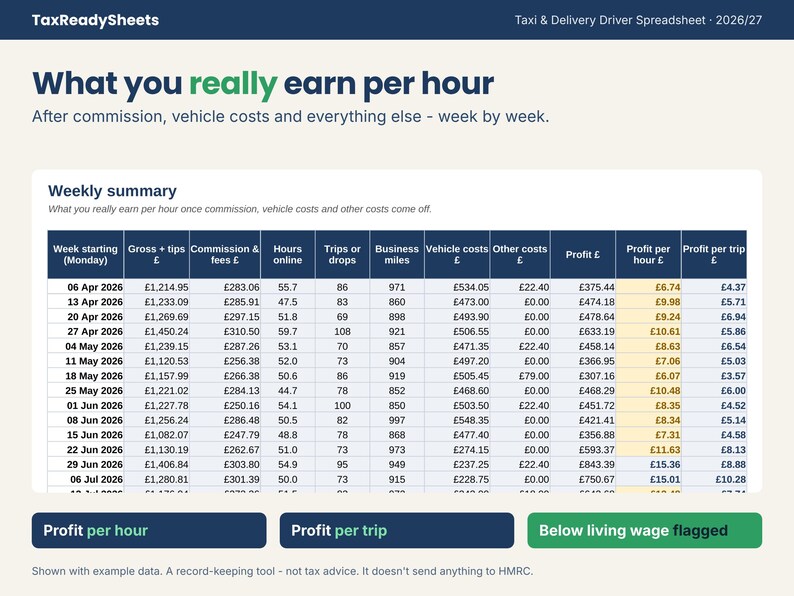The image size is (794, 596).
Task: Select the Profit per trip £ column header
Action: (714, 254)
